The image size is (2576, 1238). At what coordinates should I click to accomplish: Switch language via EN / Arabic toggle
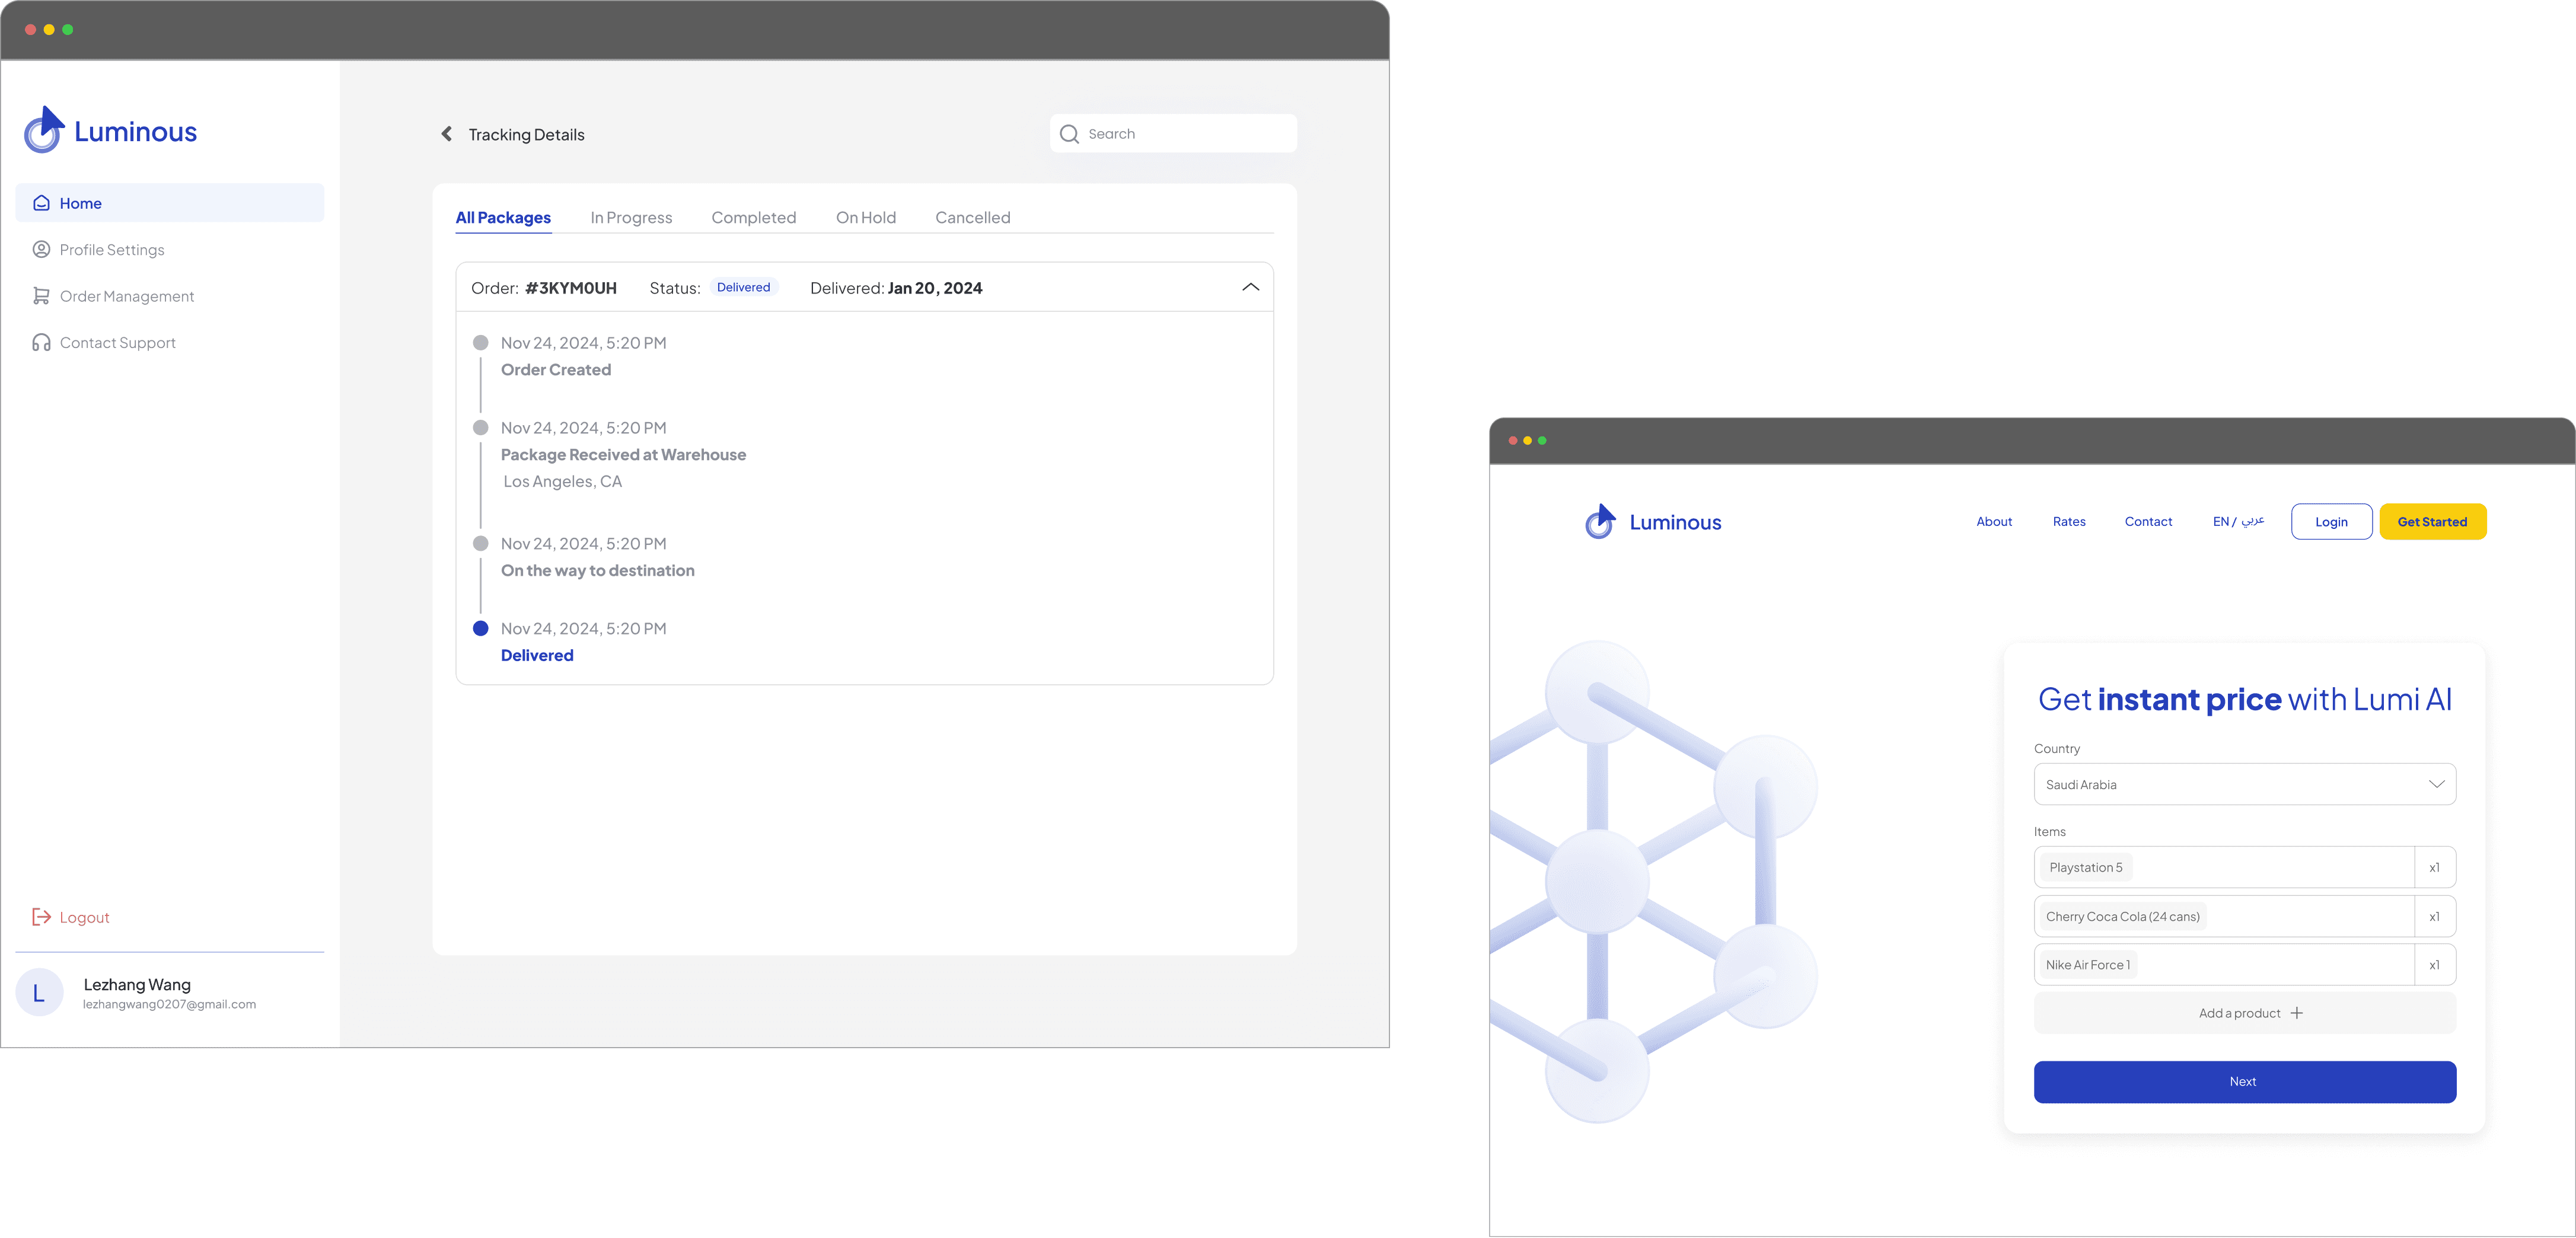tap(2238, 522)
